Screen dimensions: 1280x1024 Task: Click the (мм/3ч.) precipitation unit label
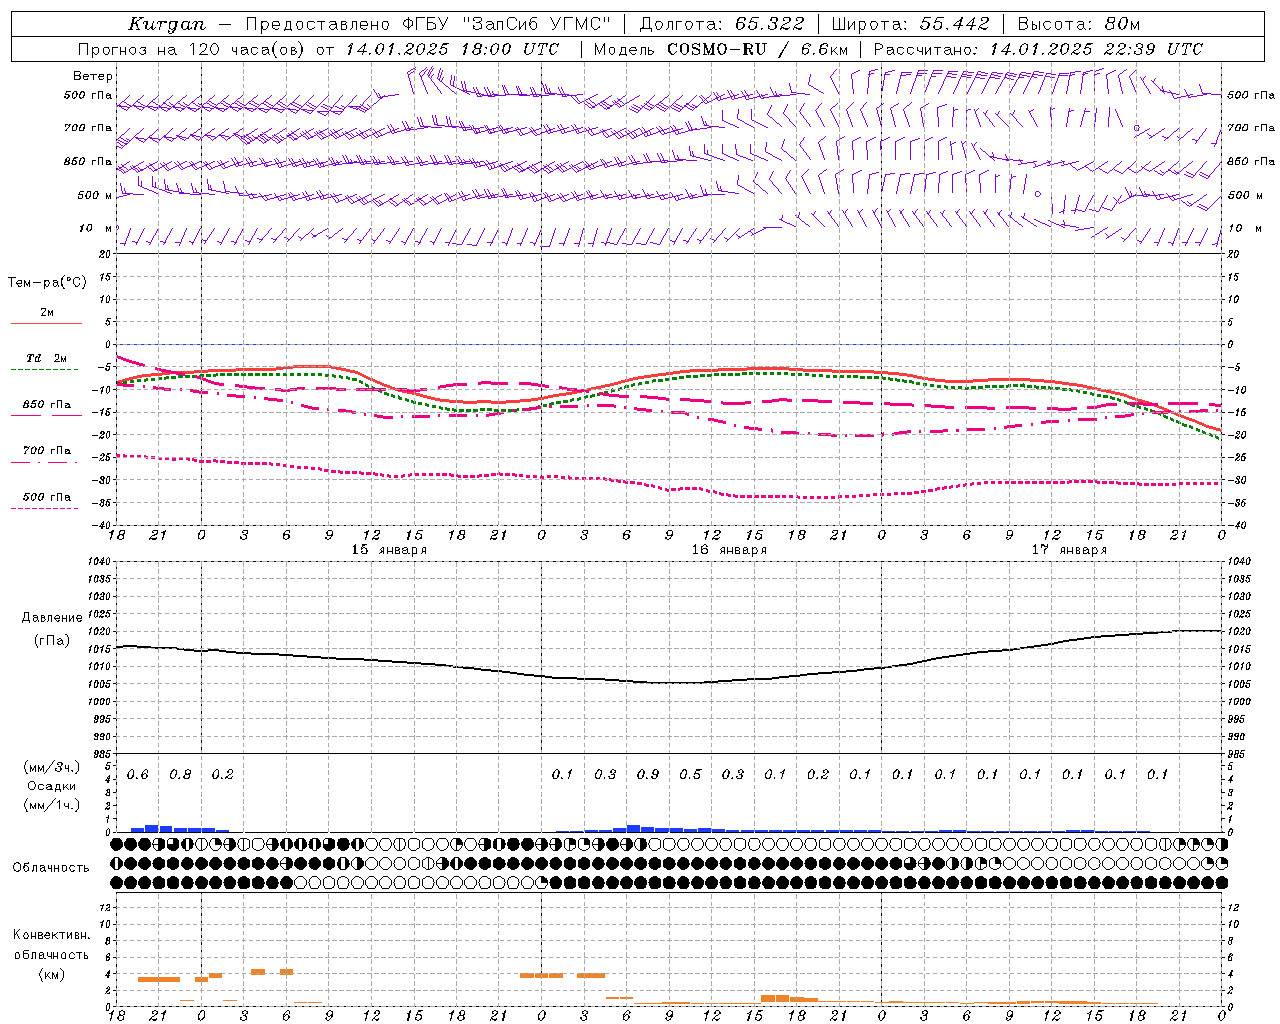point(52,767)
